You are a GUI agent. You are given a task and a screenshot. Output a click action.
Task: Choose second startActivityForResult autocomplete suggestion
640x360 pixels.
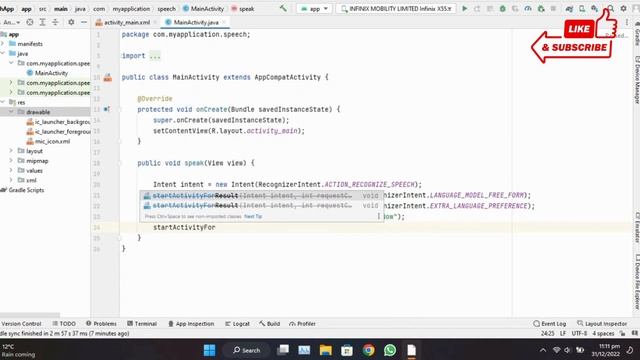(x=261, y=205)
